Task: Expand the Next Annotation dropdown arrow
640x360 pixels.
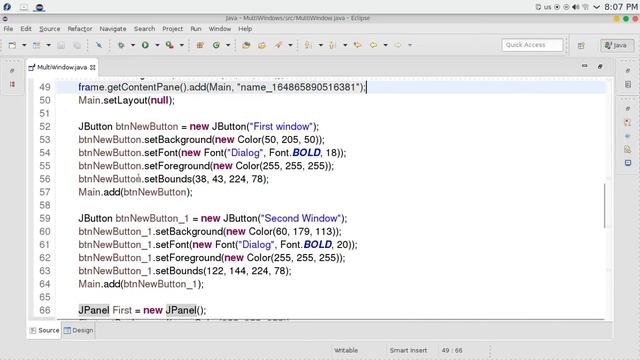Action: coord(320,45)
